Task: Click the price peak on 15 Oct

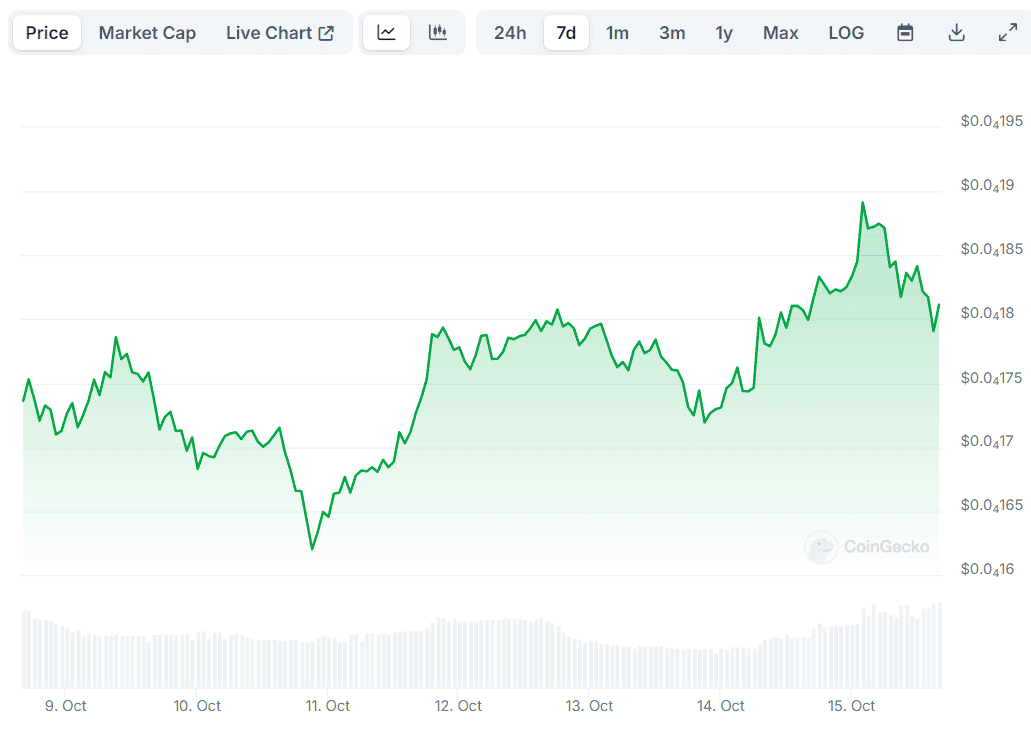Action: (863, 203)
